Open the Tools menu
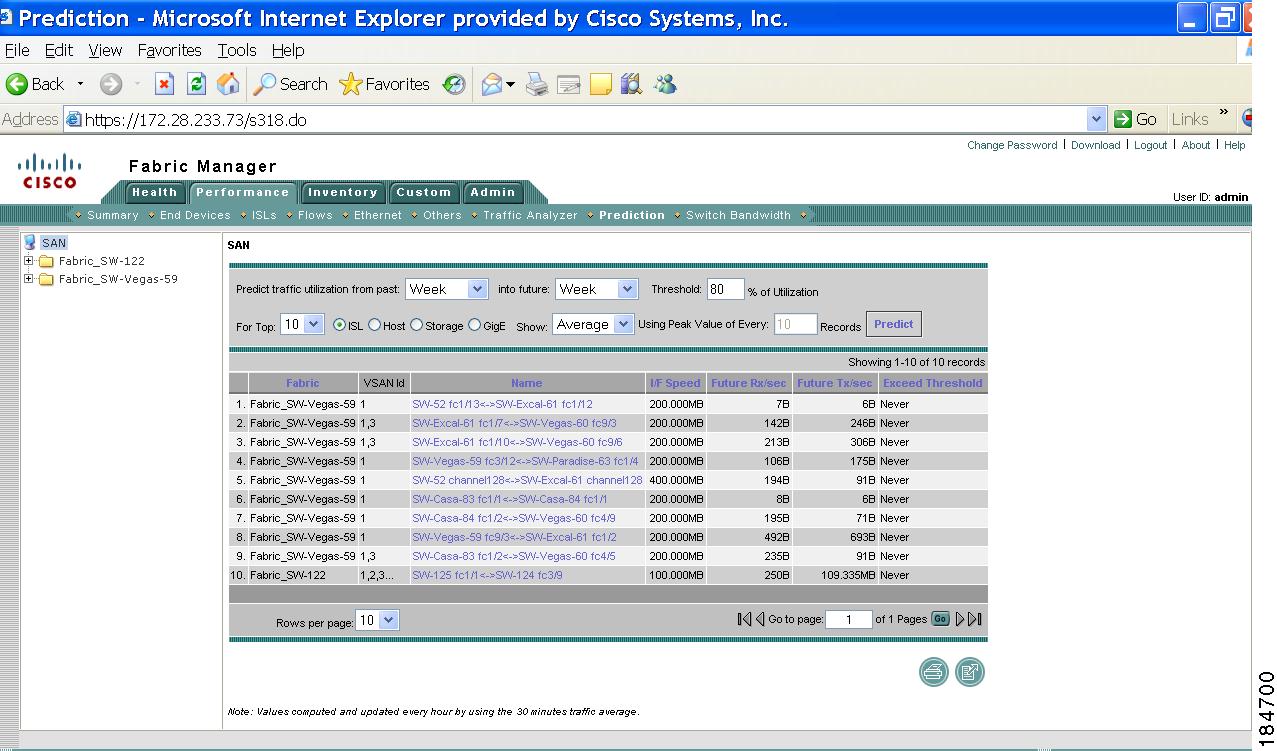Viewport: 1277px width, 751px height. [237, 50]
